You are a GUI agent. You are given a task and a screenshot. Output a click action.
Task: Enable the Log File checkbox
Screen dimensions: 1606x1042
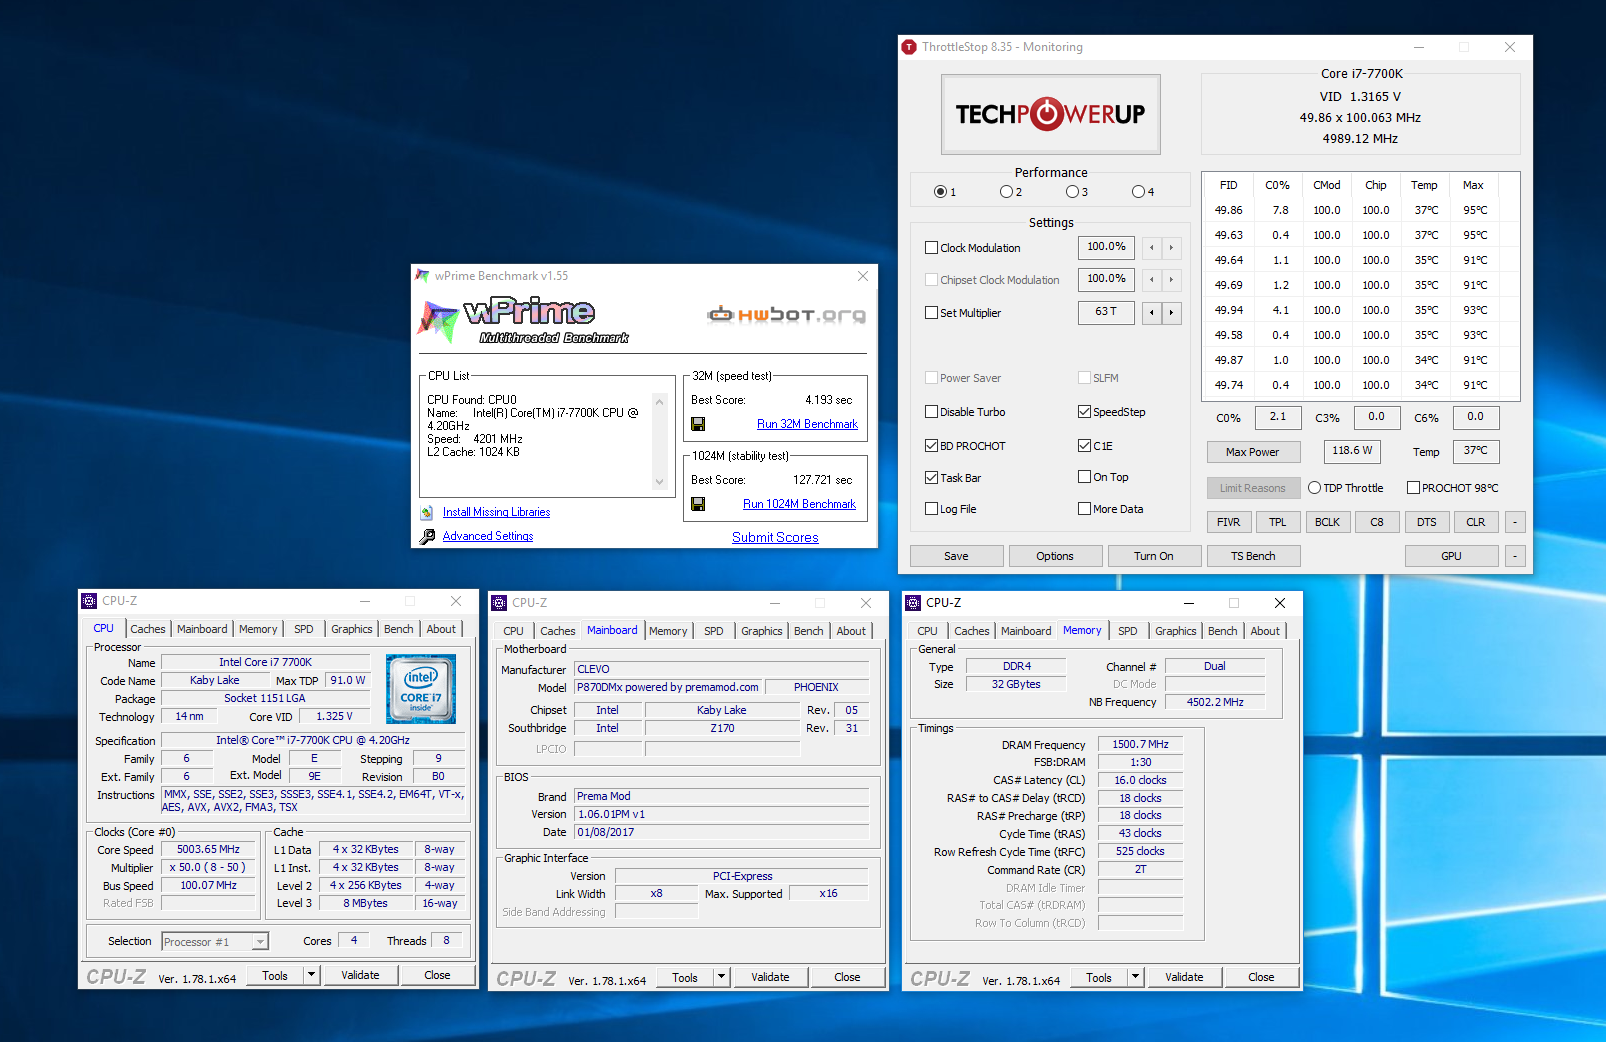click(x=932, y=509)
